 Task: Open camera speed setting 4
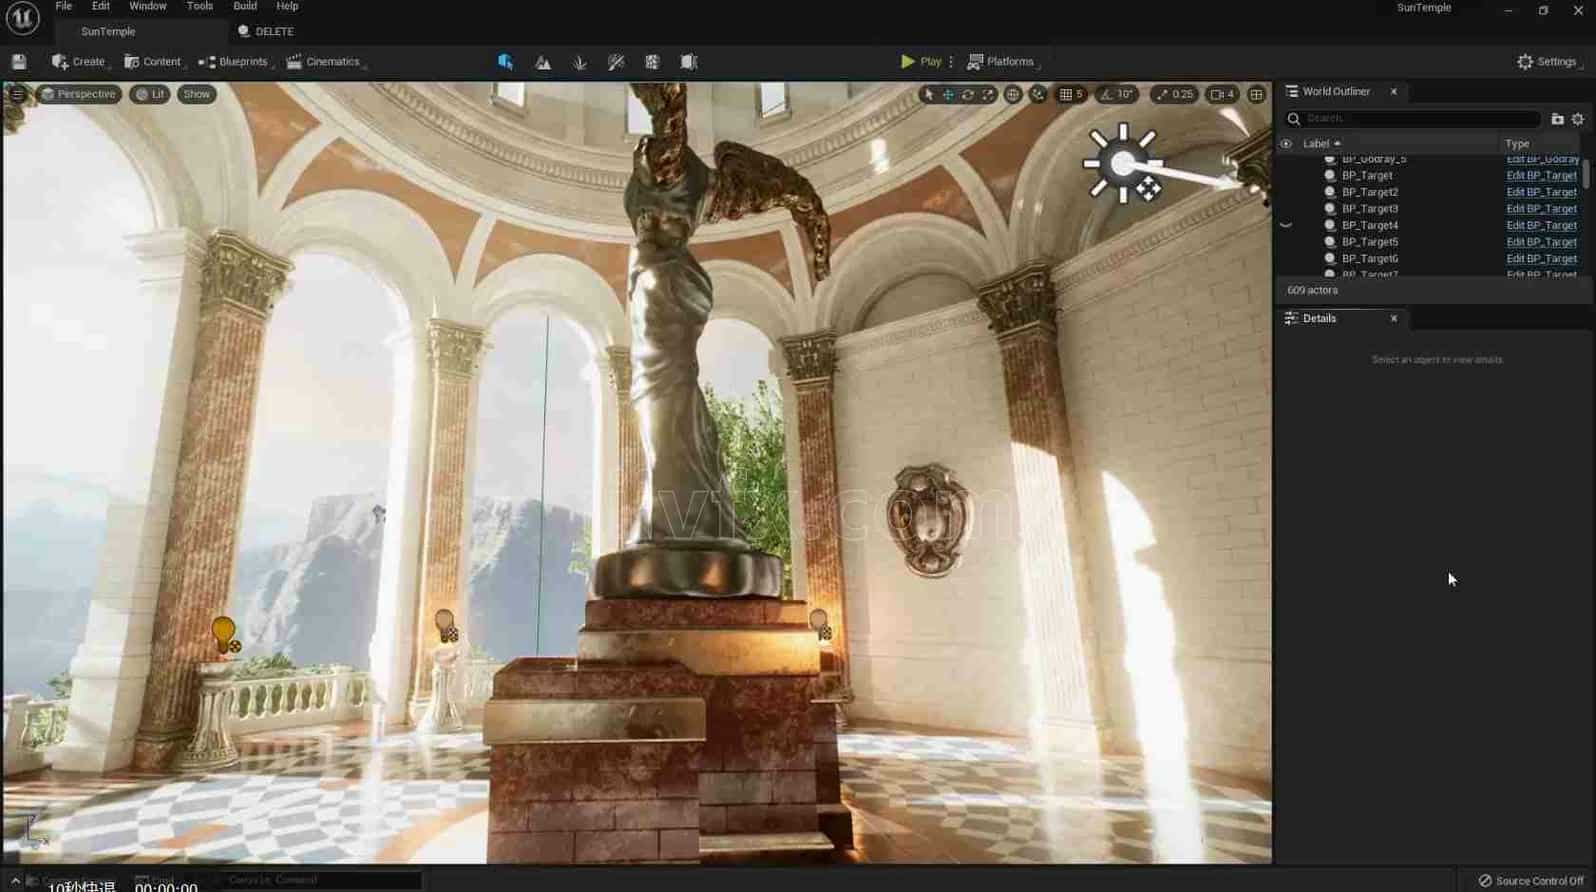(1222, 94)
